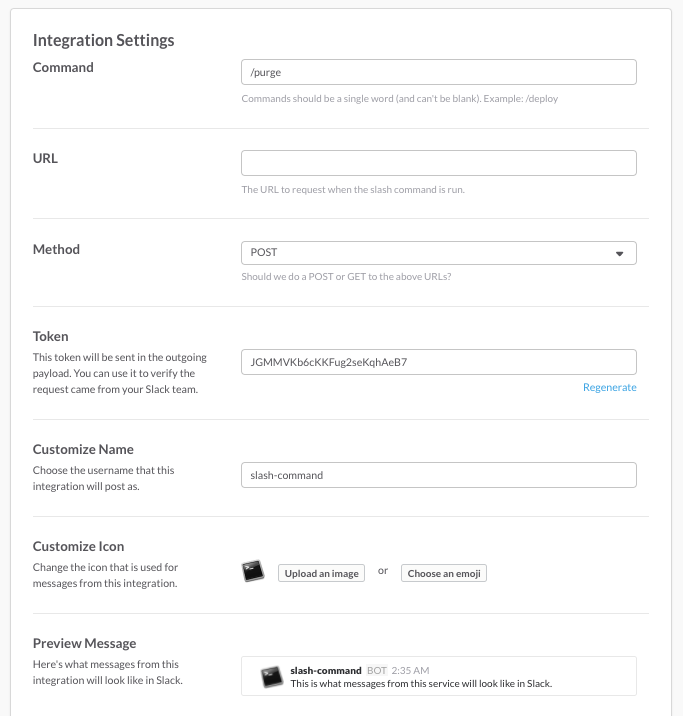The image size is (683, 716).
Task: Click the BOT badge in the preview message
Action: (377, 670)
